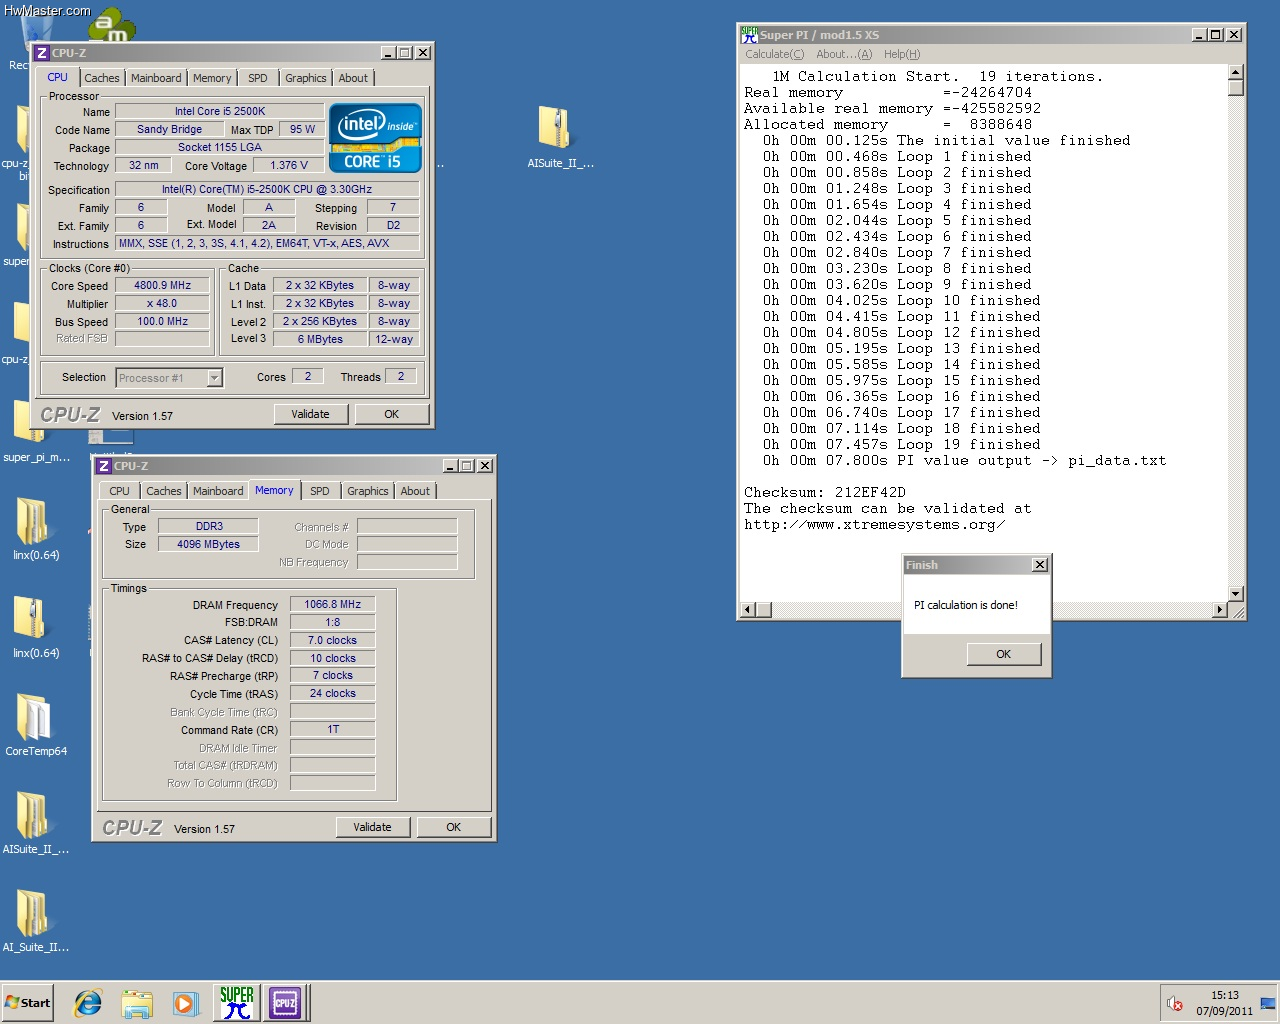Screen dimensions: 1280x1024
Task: Open the CoreTemp64 folder on desktop
Action: pyautogui.click(x=36, y=724)
